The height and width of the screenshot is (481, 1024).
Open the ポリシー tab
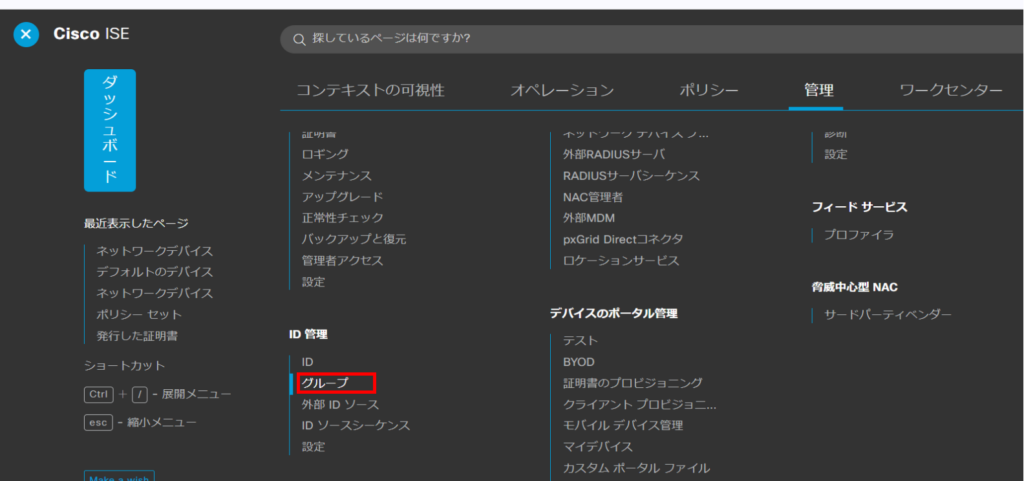click(709, 91)
